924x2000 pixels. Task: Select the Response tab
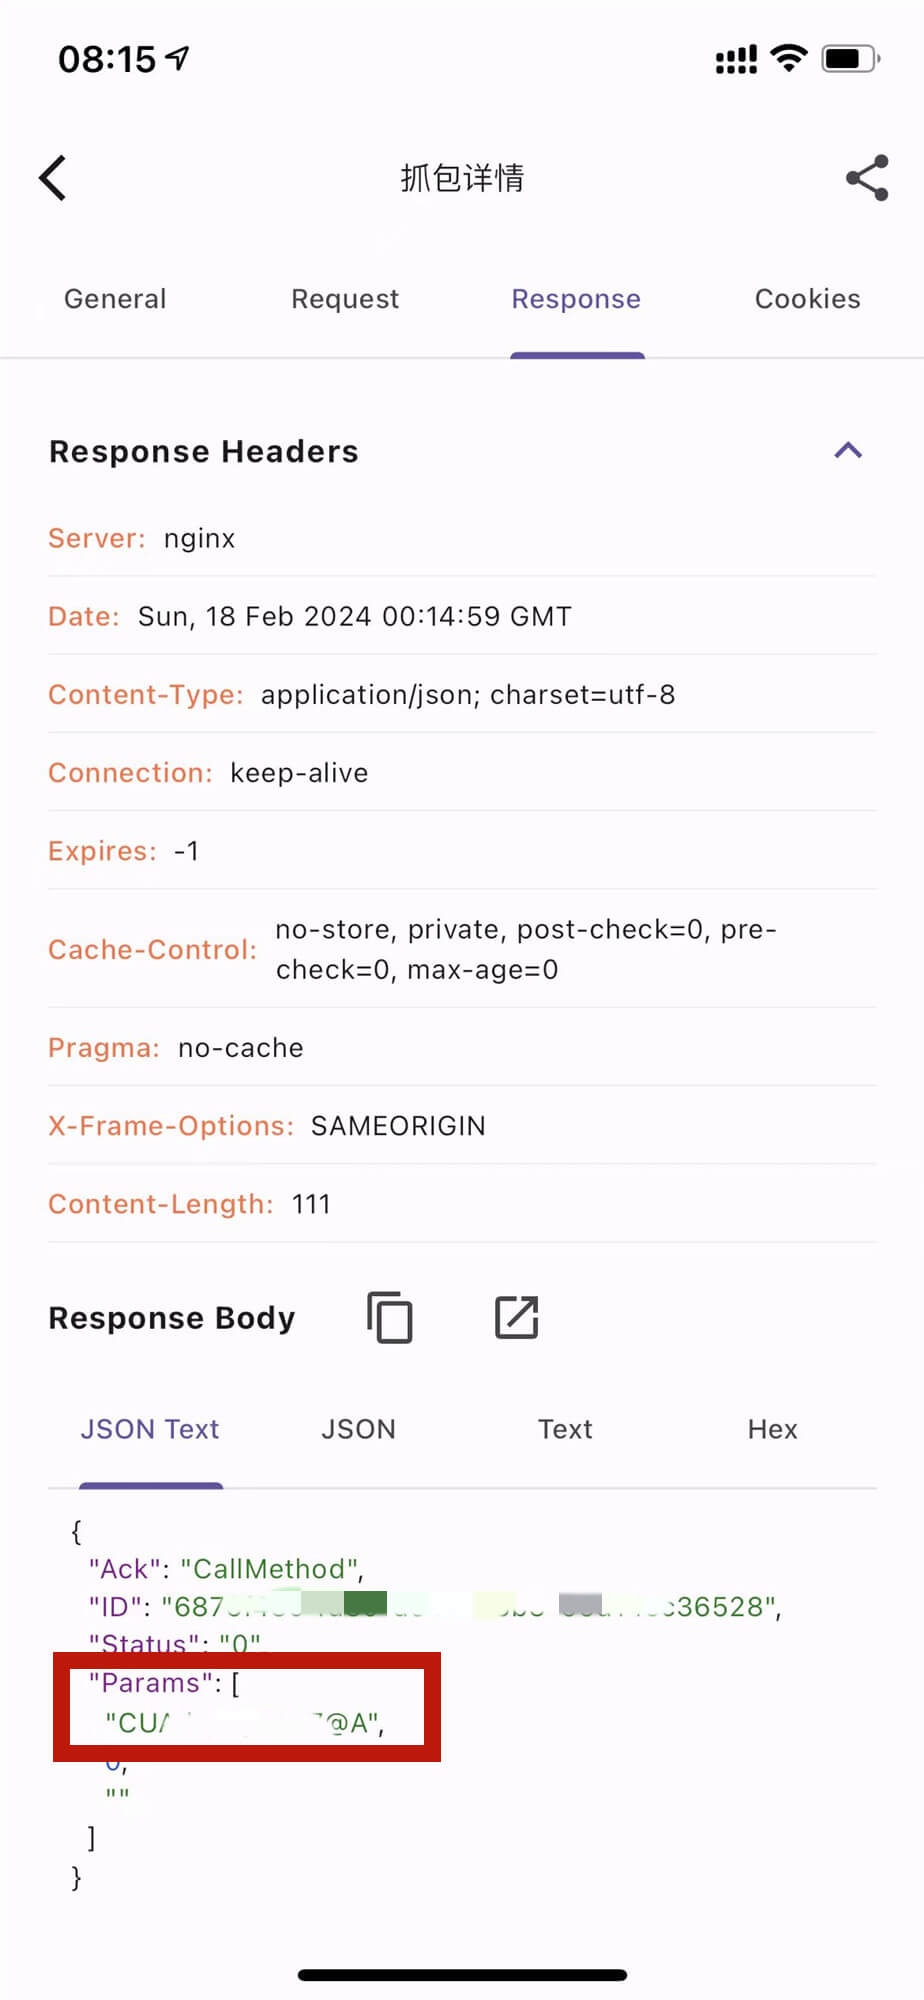[576, 299]
